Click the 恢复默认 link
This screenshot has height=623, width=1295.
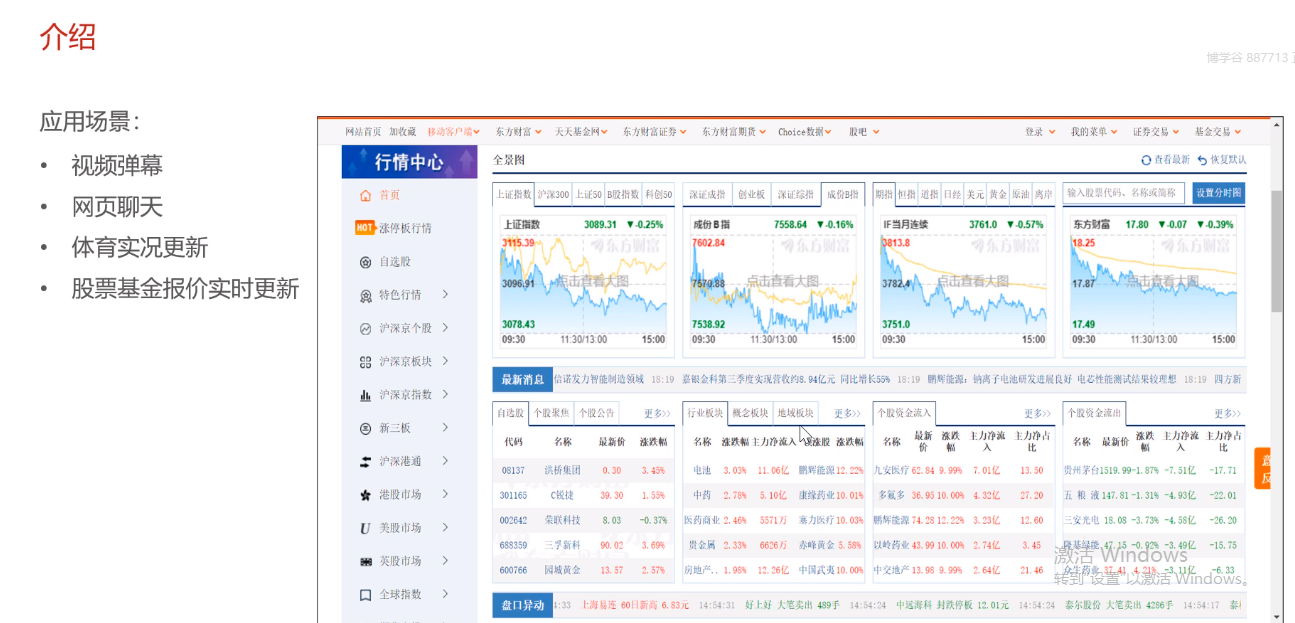pyautogui.click(x=1228, y=160)
